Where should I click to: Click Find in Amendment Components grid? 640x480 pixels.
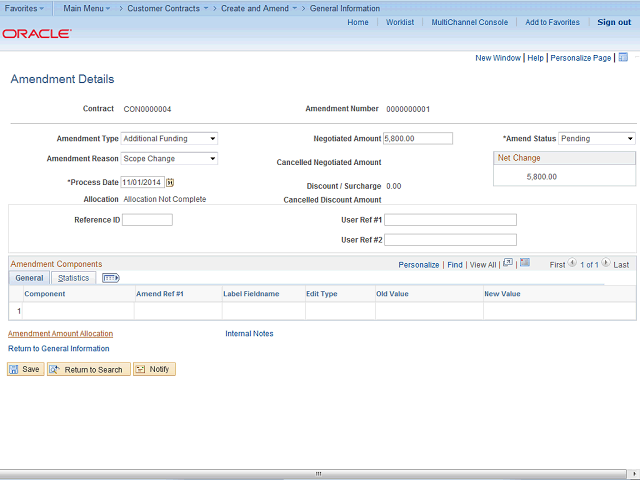click(455, 265)
